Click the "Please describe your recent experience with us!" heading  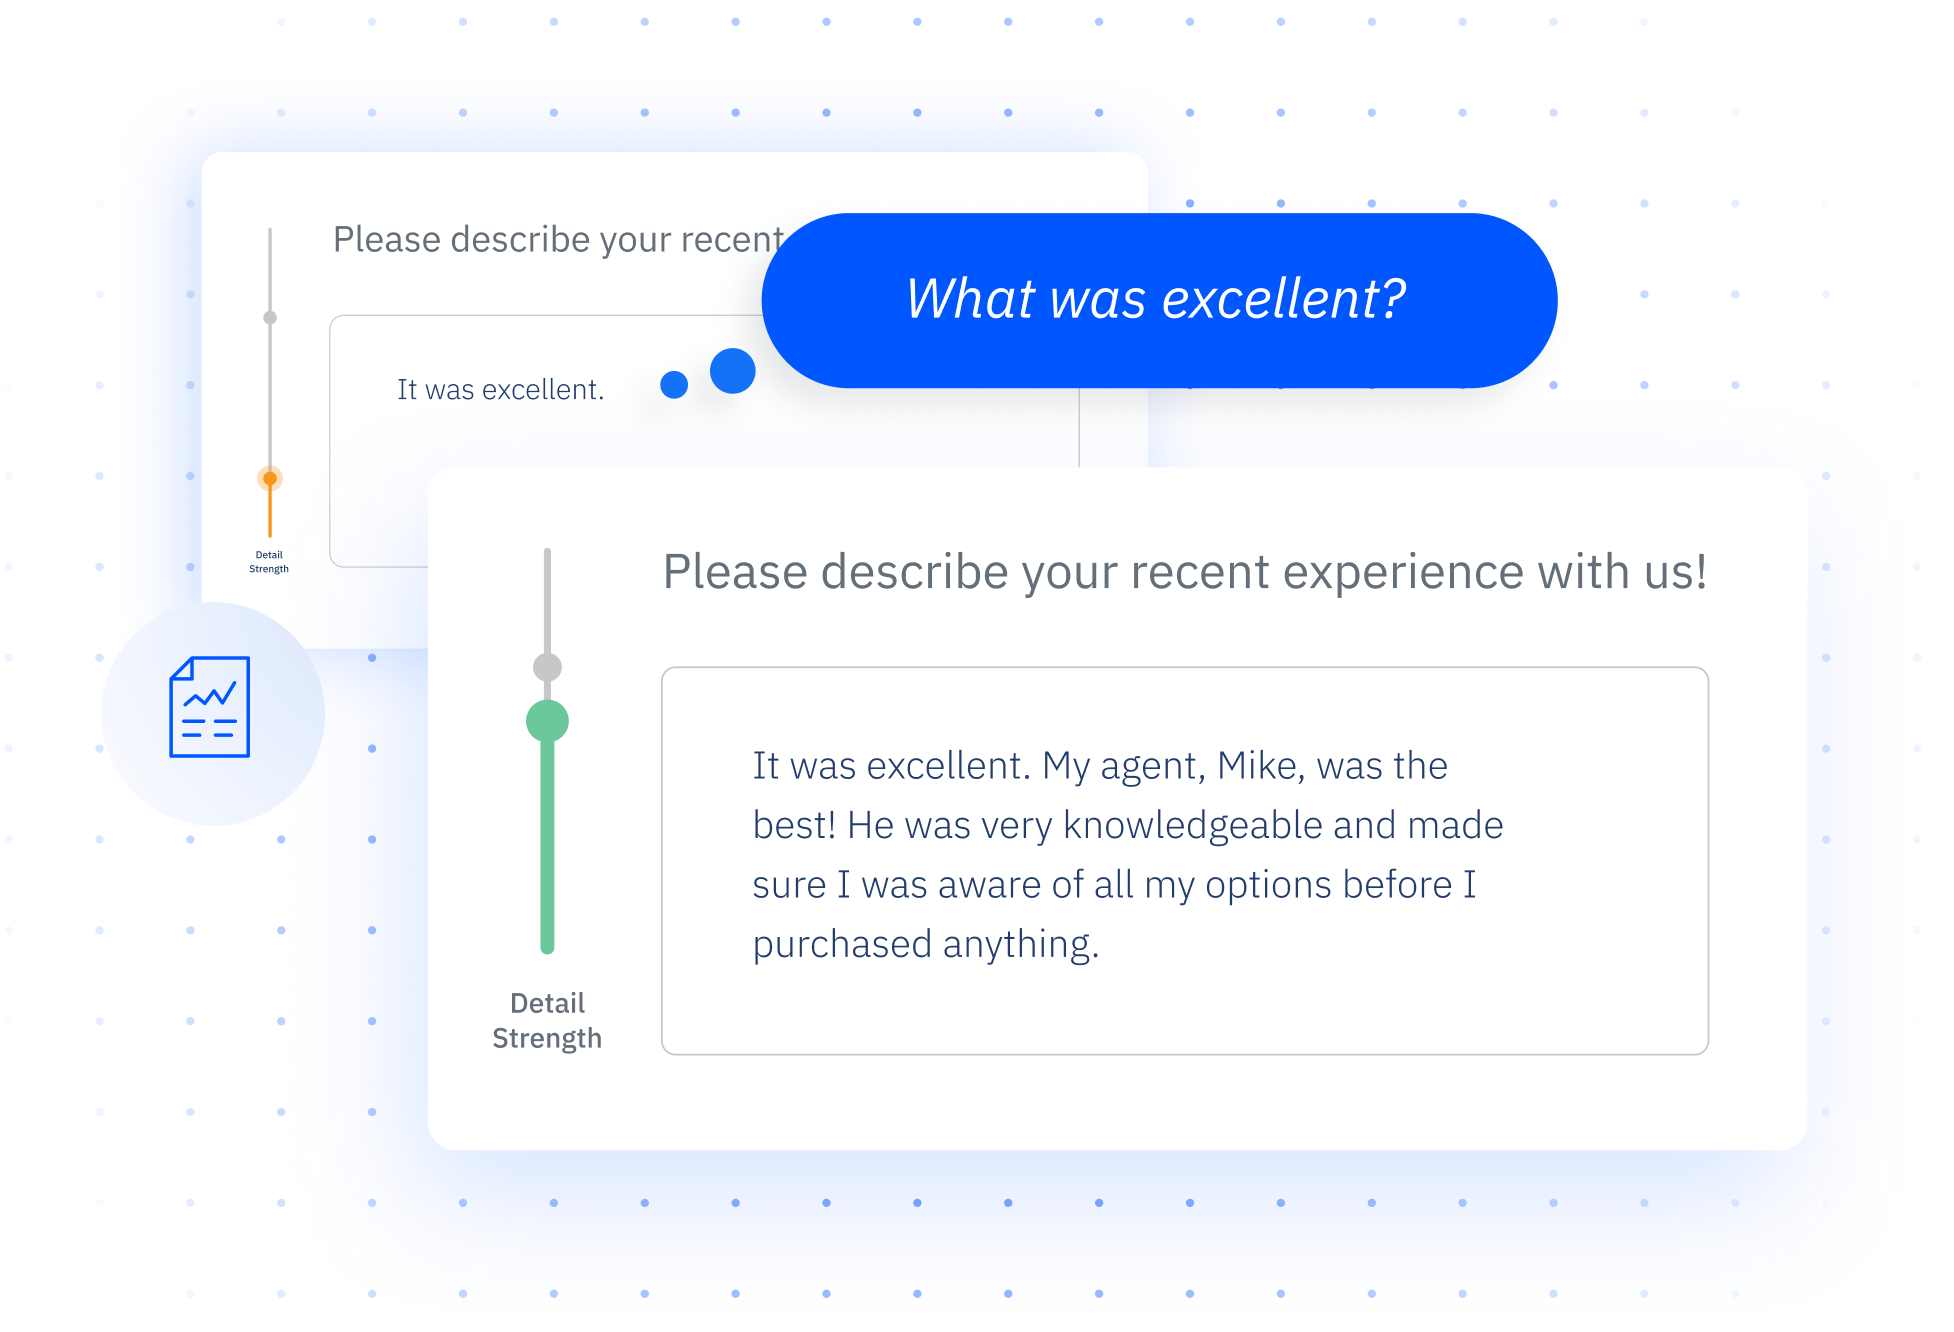click(x=1184, y=572)
